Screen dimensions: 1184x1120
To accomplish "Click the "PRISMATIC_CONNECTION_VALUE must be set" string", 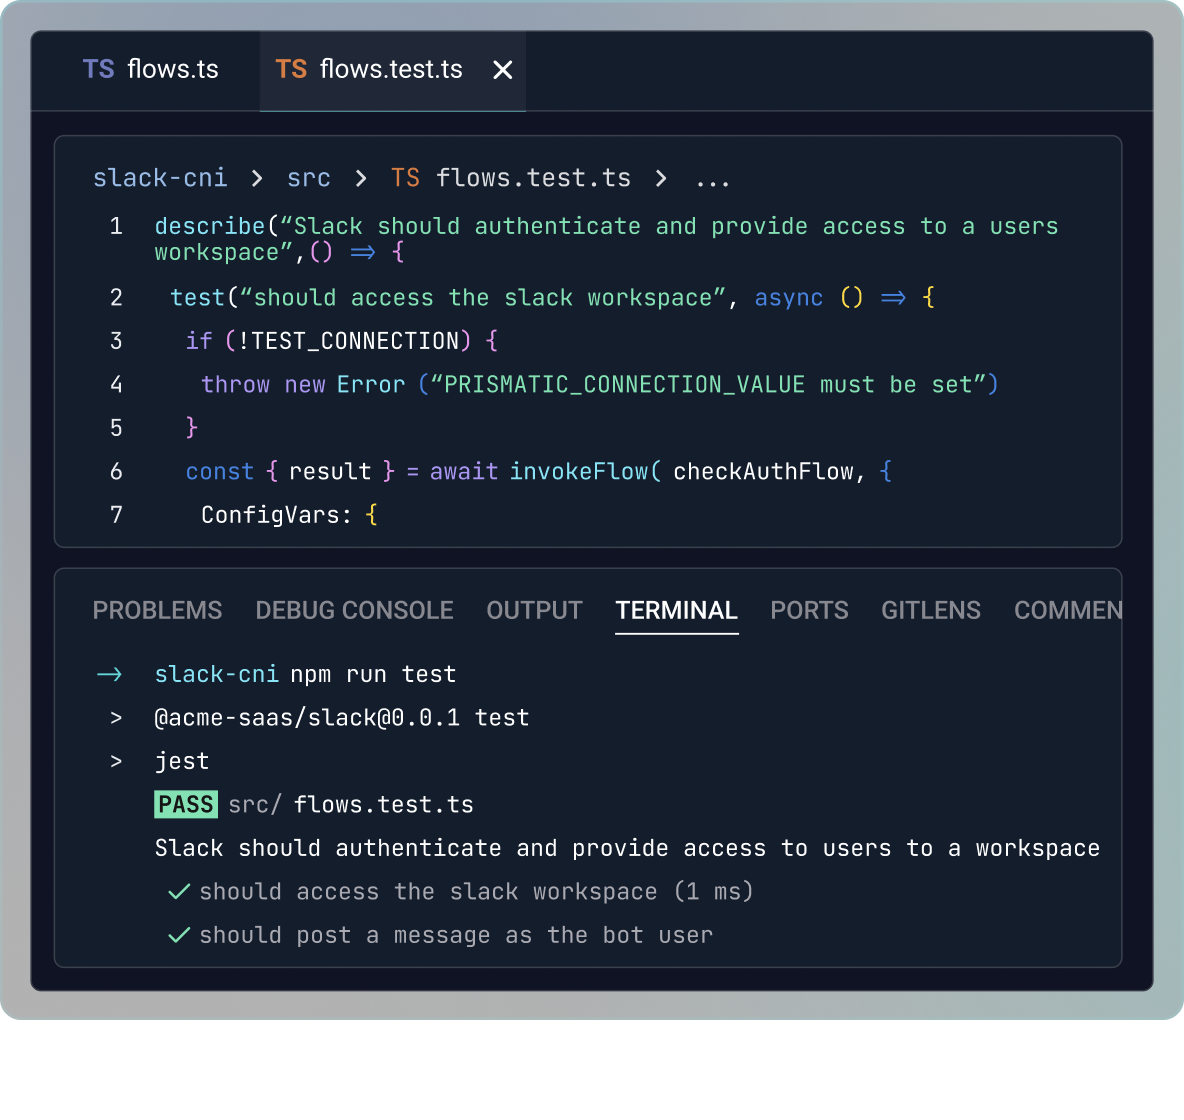I will pyautogui.click(x=708, y=384).
